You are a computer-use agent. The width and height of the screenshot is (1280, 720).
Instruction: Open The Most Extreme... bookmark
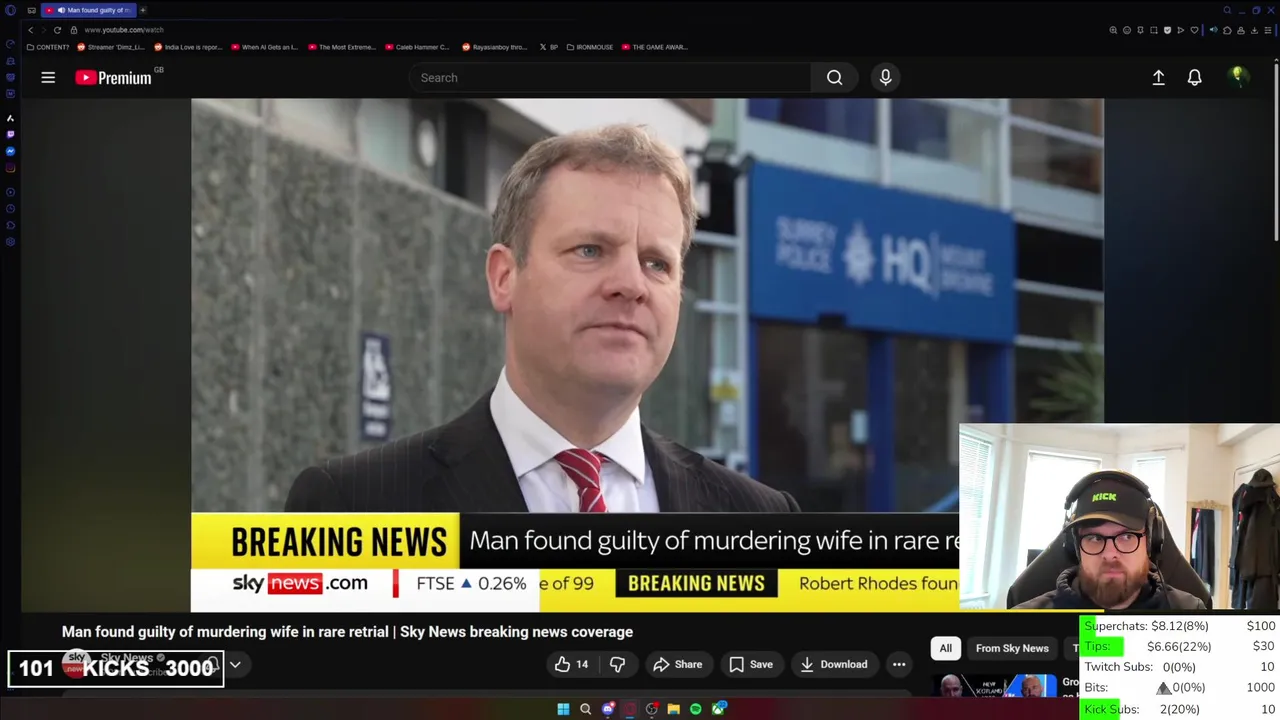tap(341, 47)
